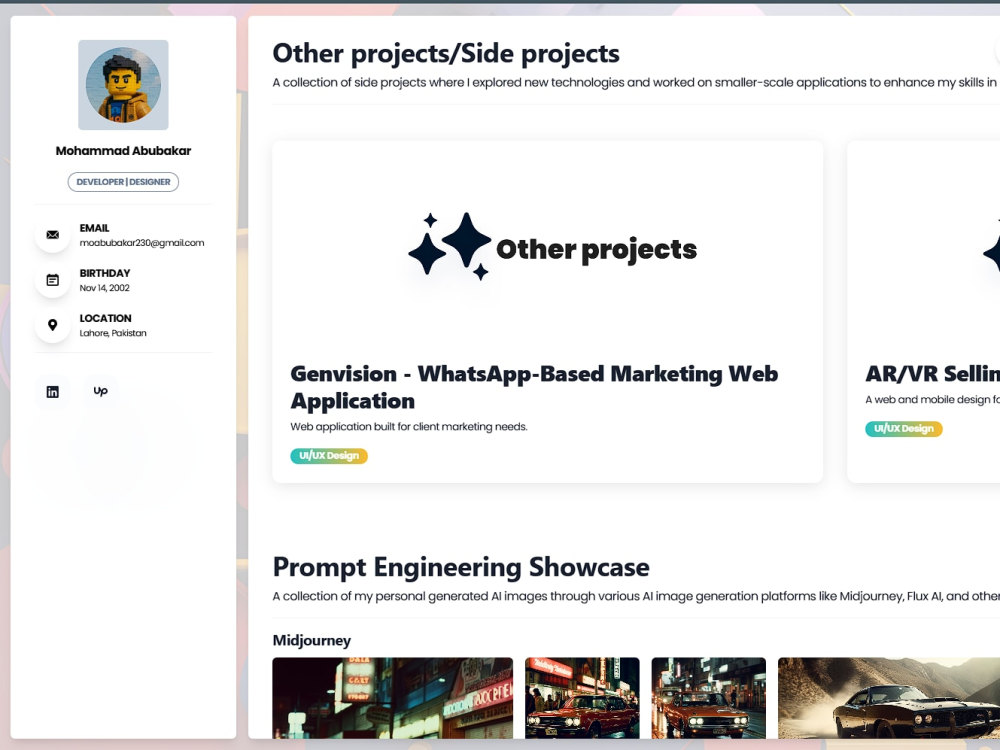Screen dimensions: 1000x750
Task: Click the DEVELOPER | DESIGNER badge
Action: pos(123,182)
